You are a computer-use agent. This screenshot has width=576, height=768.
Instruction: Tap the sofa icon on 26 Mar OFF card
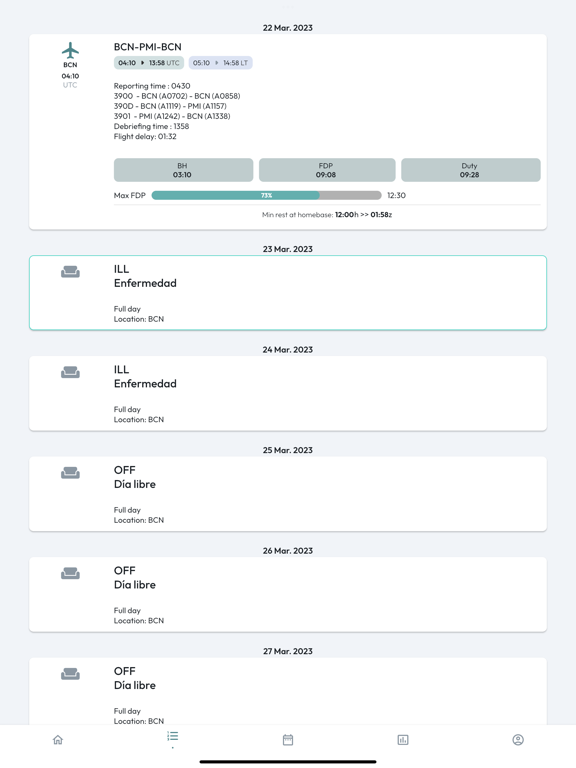click(x=70, y=573)
